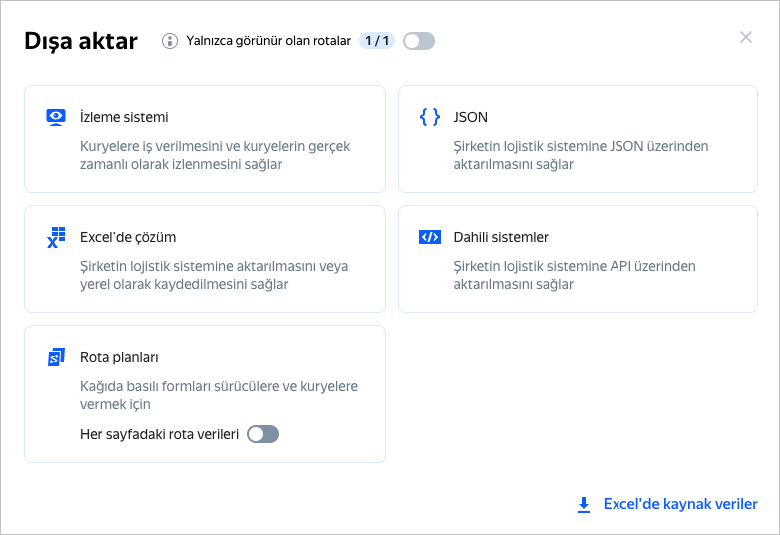Click the 1 / 1 routes counter badge
Image resolution: width=780 pixels, height=535 pixels.
pos(377,41)
